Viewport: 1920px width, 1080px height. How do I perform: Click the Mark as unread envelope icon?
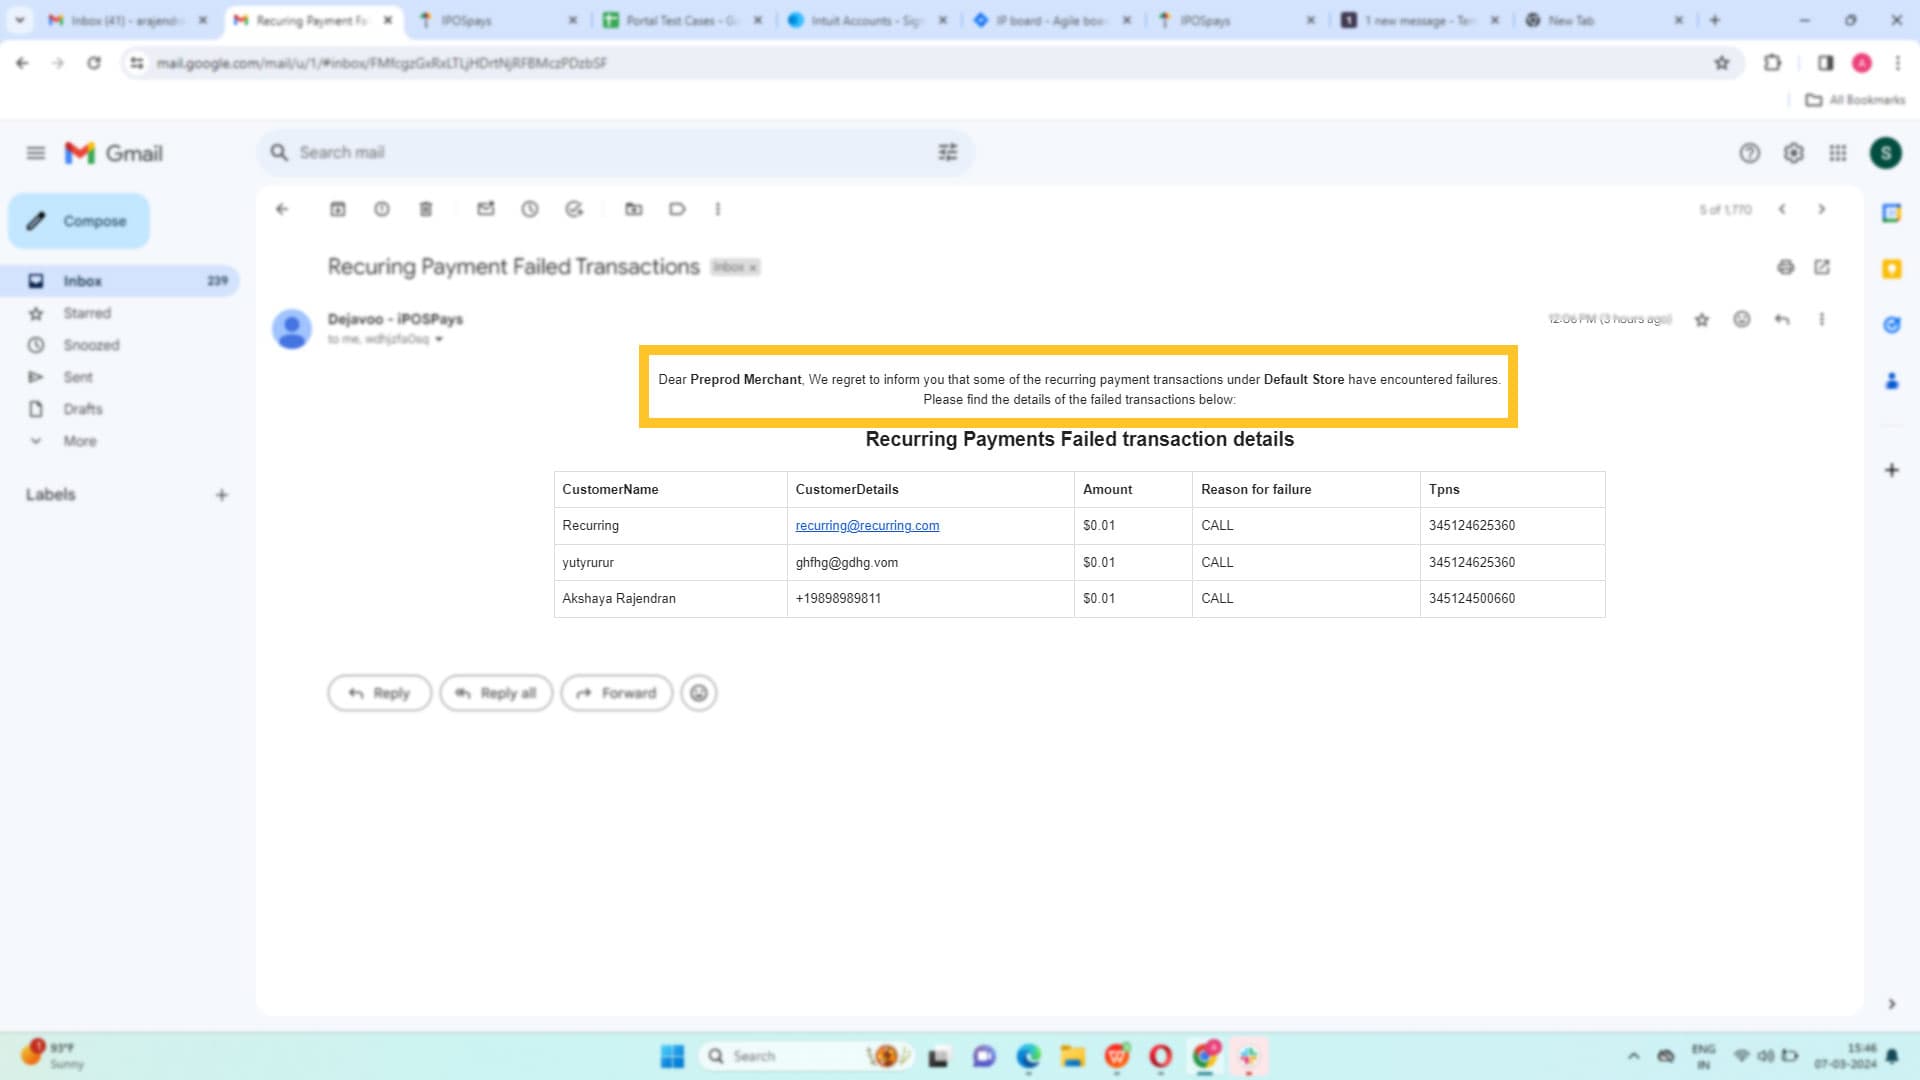pos(486,209)
